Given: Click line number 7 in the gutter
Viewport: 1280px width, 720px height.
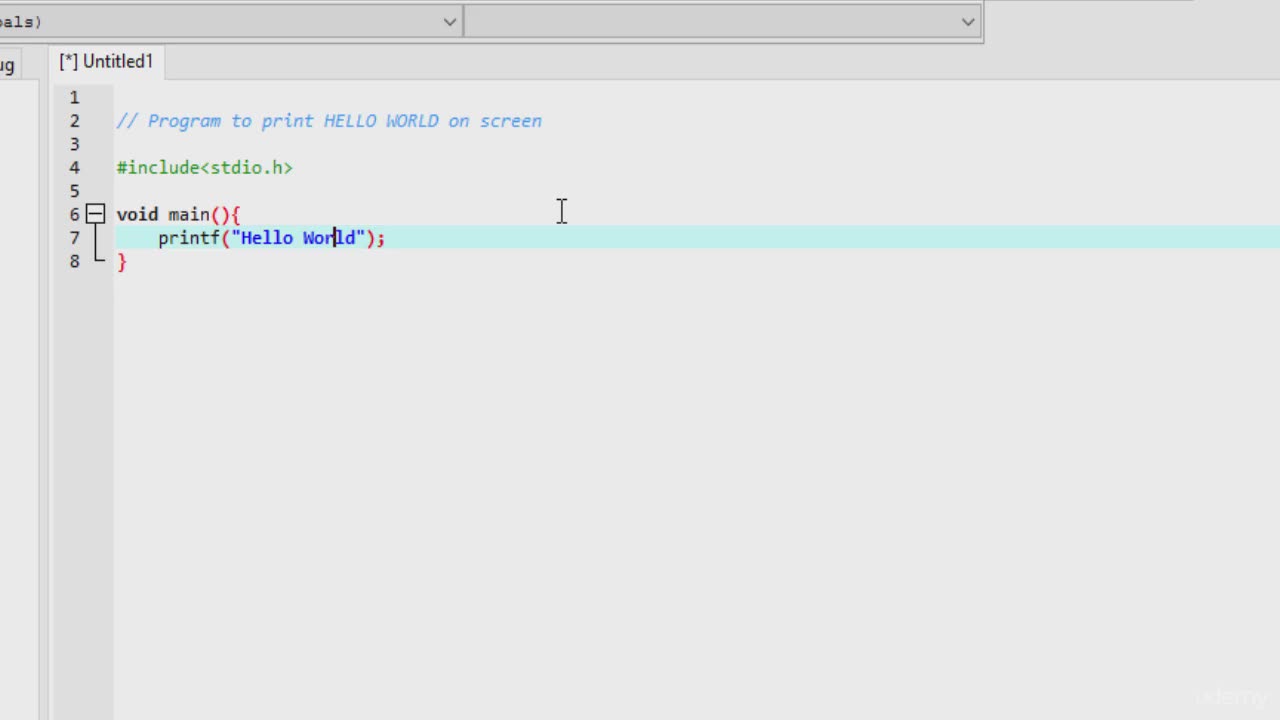Looking at the screenshot, I should tap(74, 238).
